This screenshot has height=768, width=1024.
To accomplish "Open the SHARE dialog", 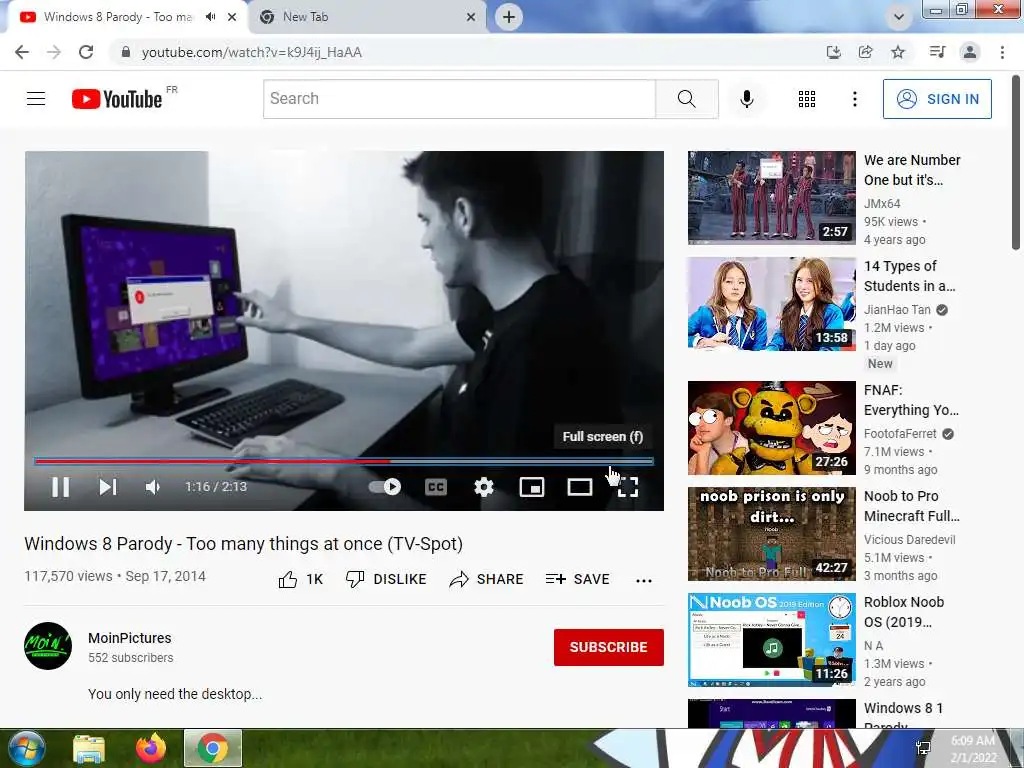I will [487, 579].
